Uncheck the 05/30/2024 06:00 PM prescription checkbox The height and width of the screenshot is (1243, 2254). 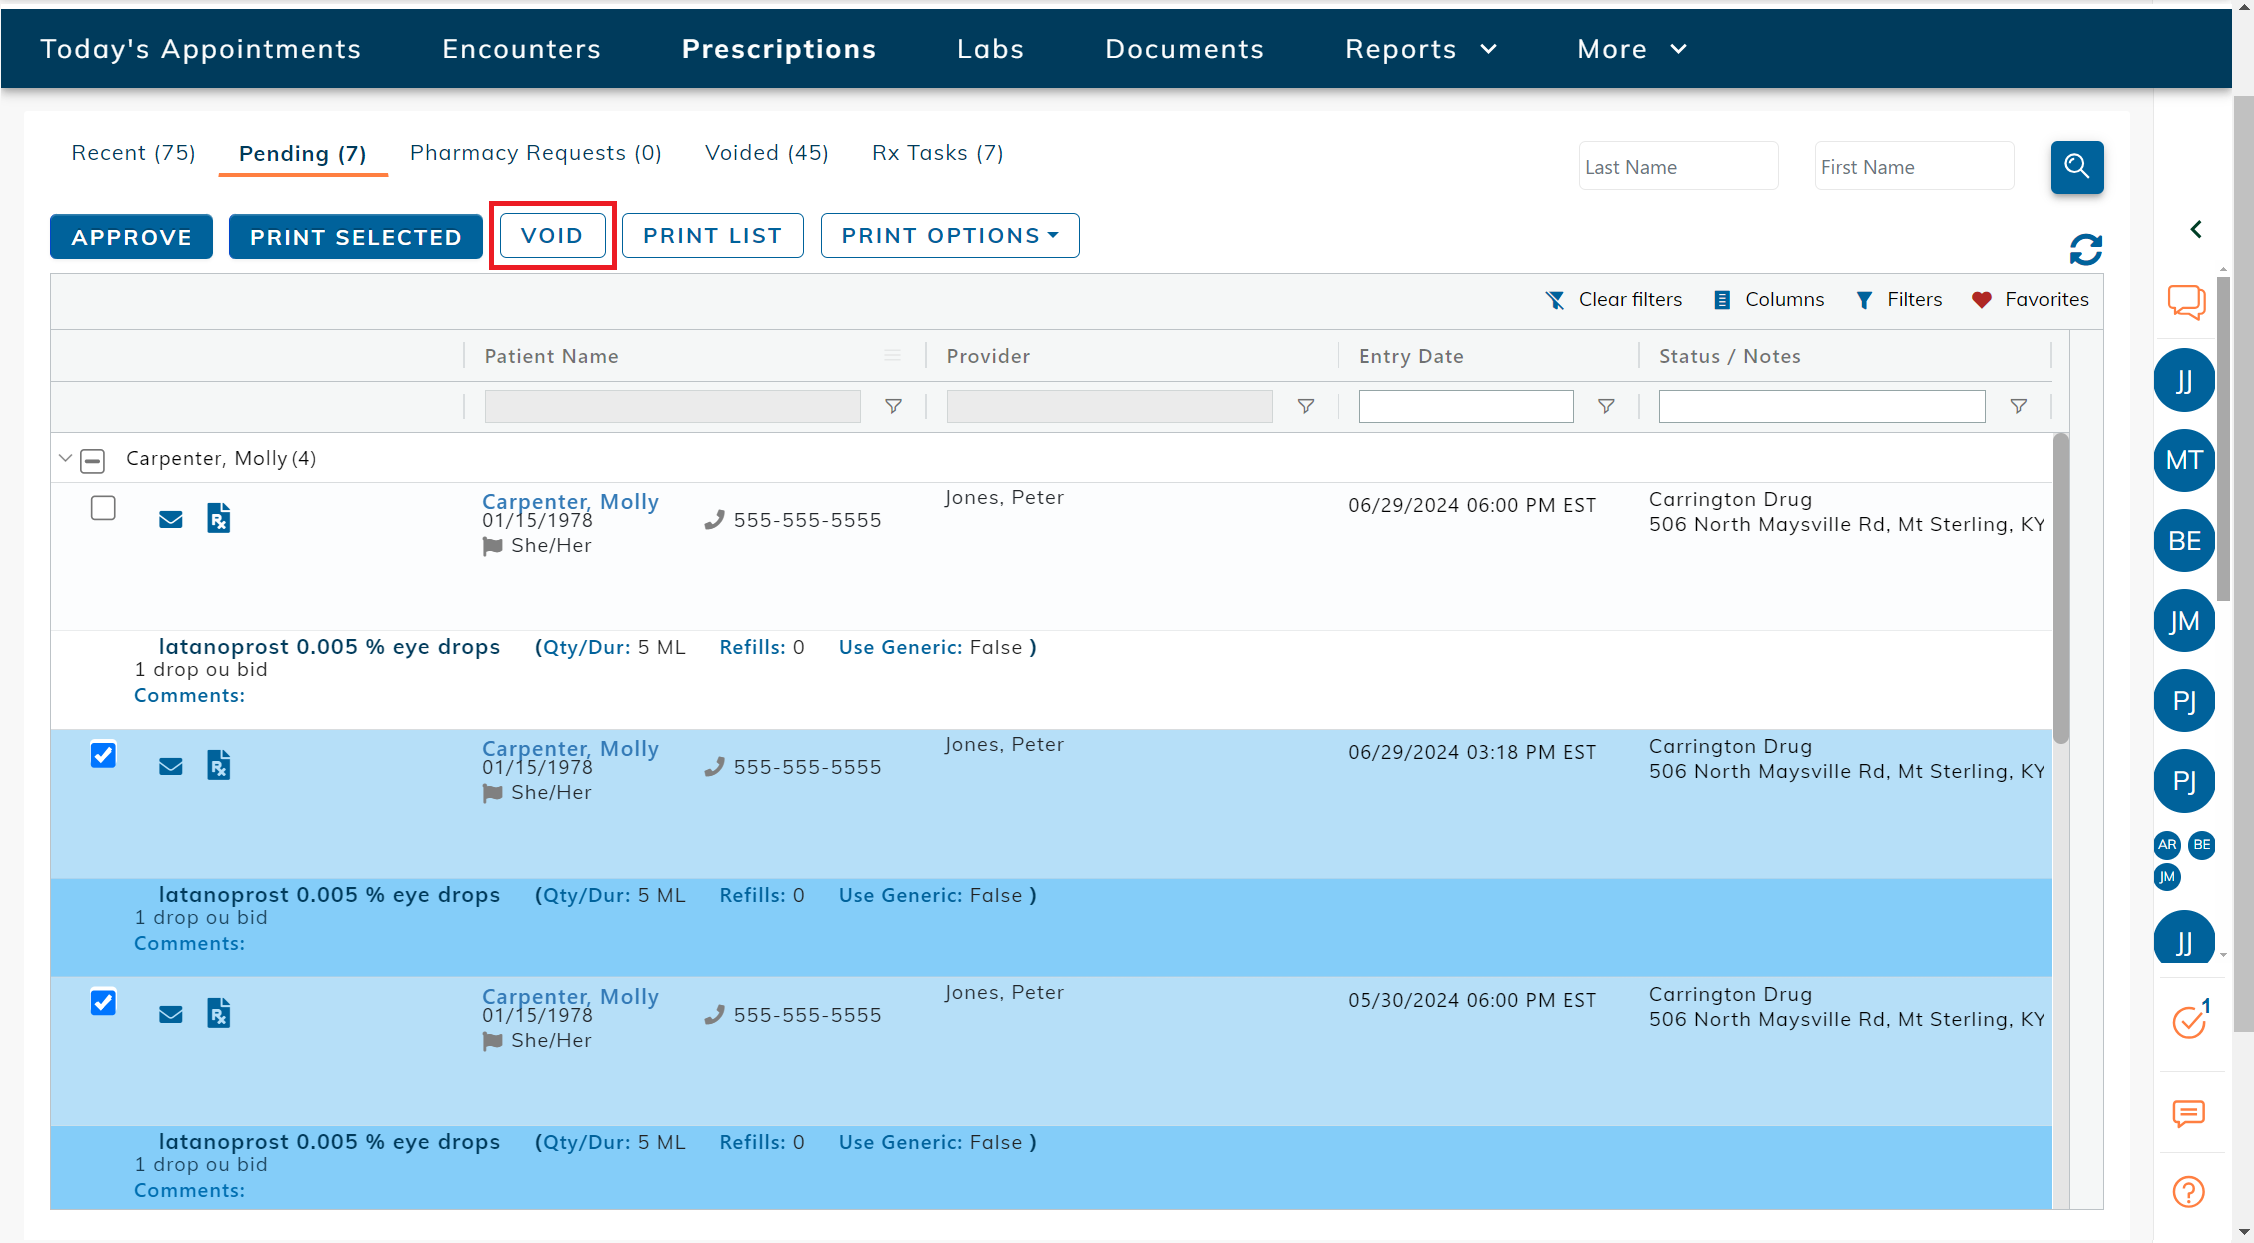tap(103, 1002)
